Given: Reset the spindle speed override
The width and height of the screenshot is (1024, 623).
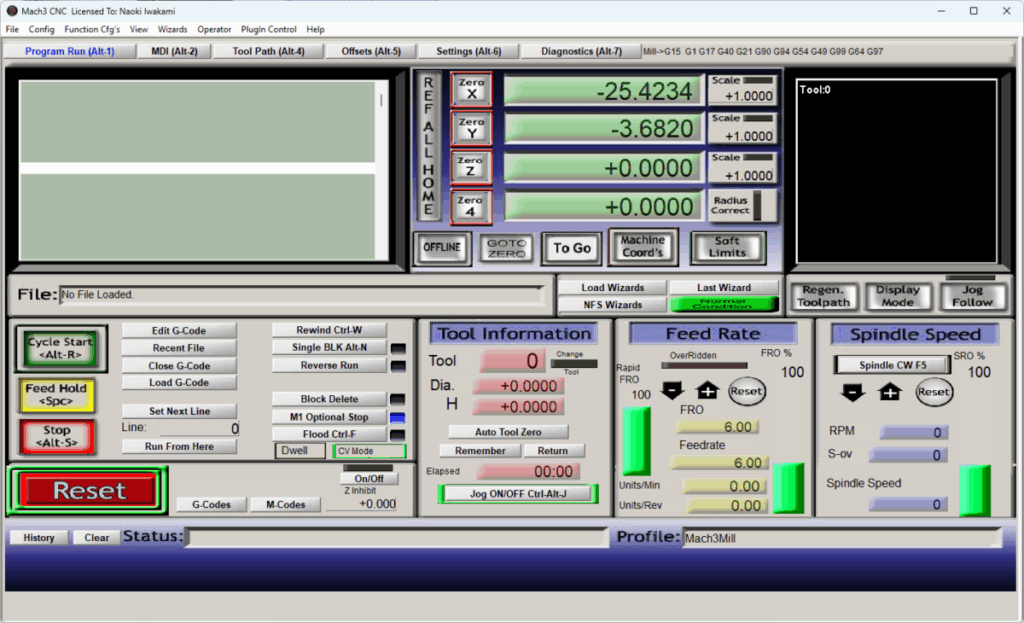Looking at the screenshot, I should (933, 392).
